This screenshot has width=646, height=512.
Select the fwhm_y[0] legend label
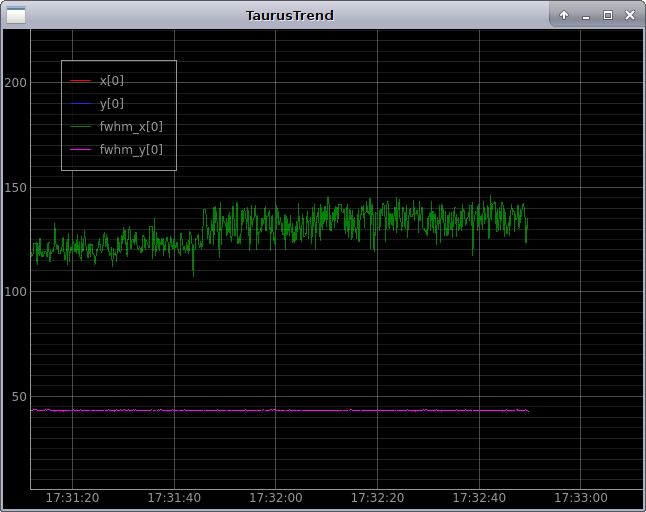pos(131,150)
